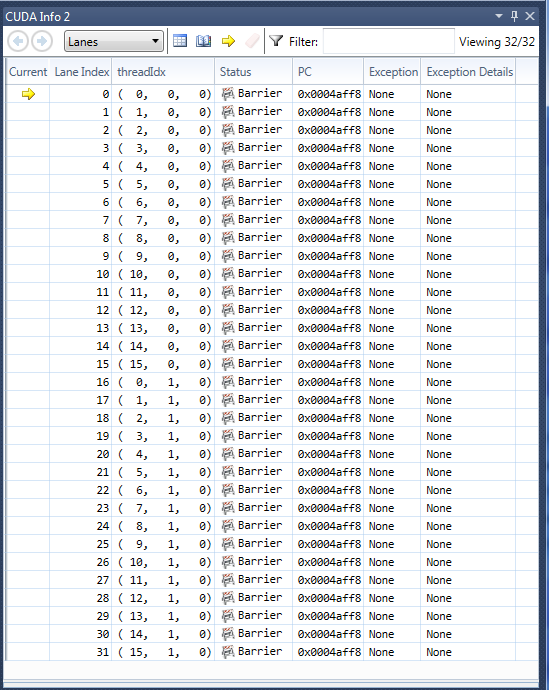Image resolution: width=549 pixels, height=690 pixels.
Task: Open the Lanes view dropdown
Action: click(113, 41)
